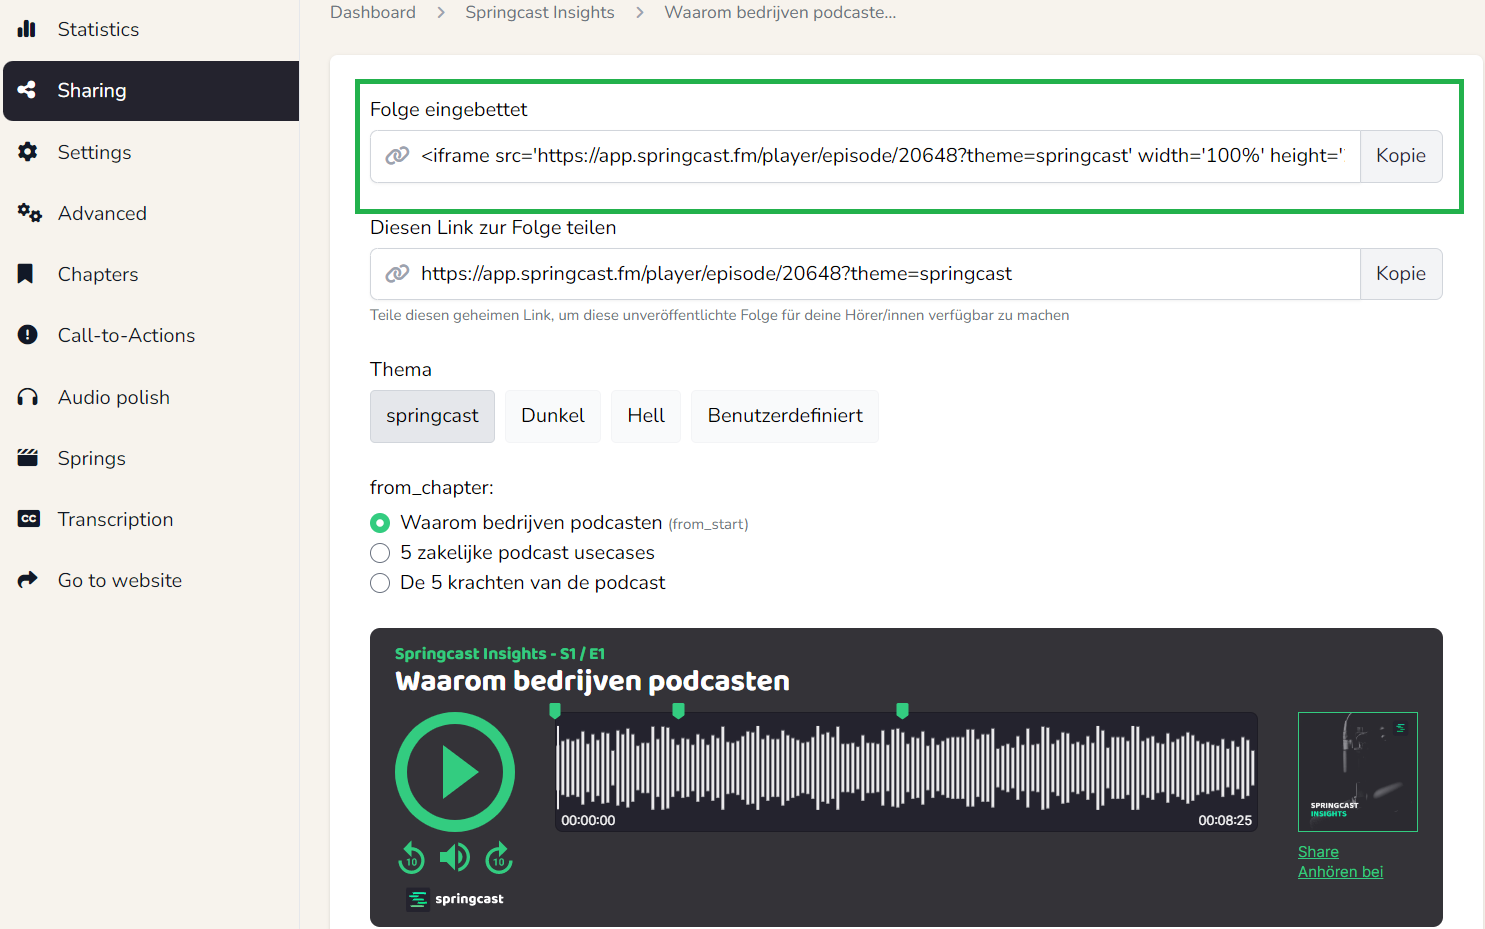The width and height of the screenshot is (1485, 929).
Task: Copy the iframe embed code with Kopie
Action: (x=1401, y=156)
